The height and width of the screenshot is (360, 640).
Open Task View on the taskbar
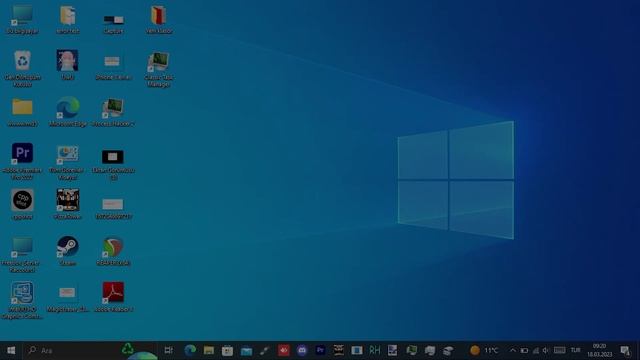pyautogui.click(x=168, y=350)
